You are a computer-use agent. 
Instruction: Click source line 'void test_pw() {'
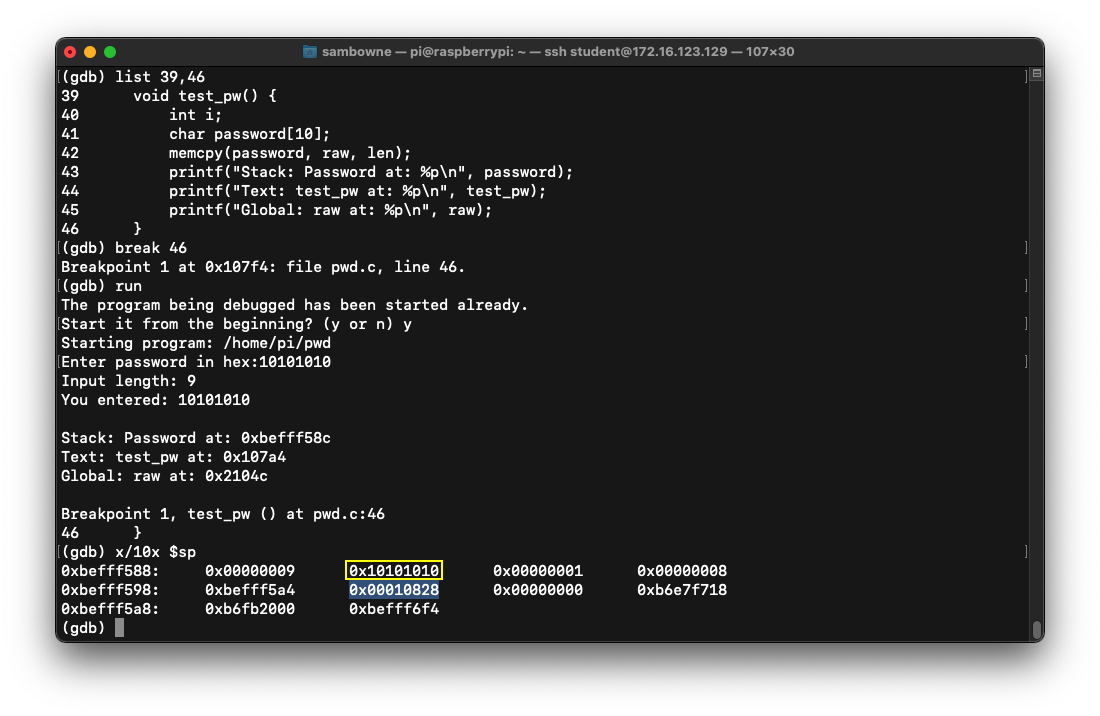coord(205,95)
